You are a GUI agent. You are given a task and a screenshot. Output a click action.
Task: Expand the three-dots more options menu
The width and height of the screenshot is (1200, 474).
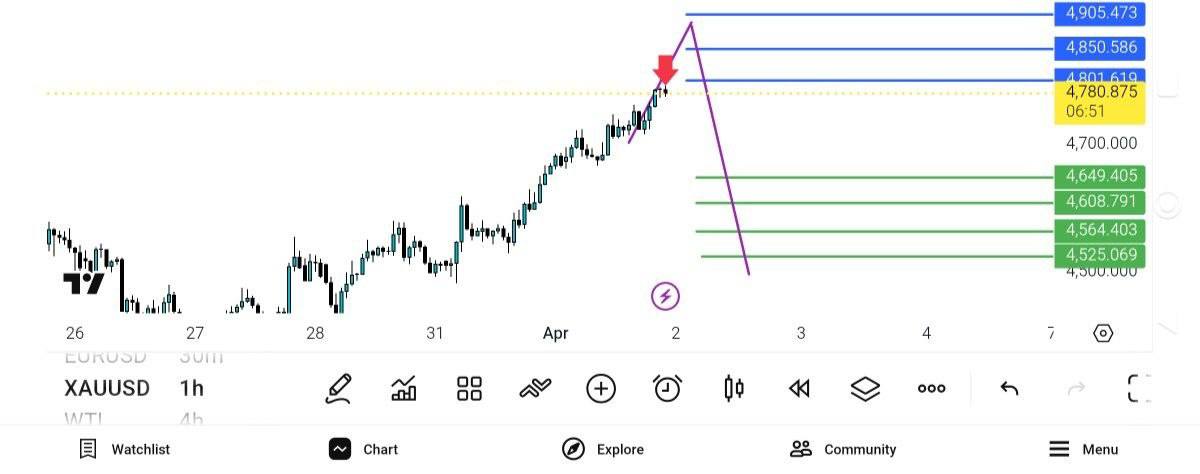coord(931,389)
